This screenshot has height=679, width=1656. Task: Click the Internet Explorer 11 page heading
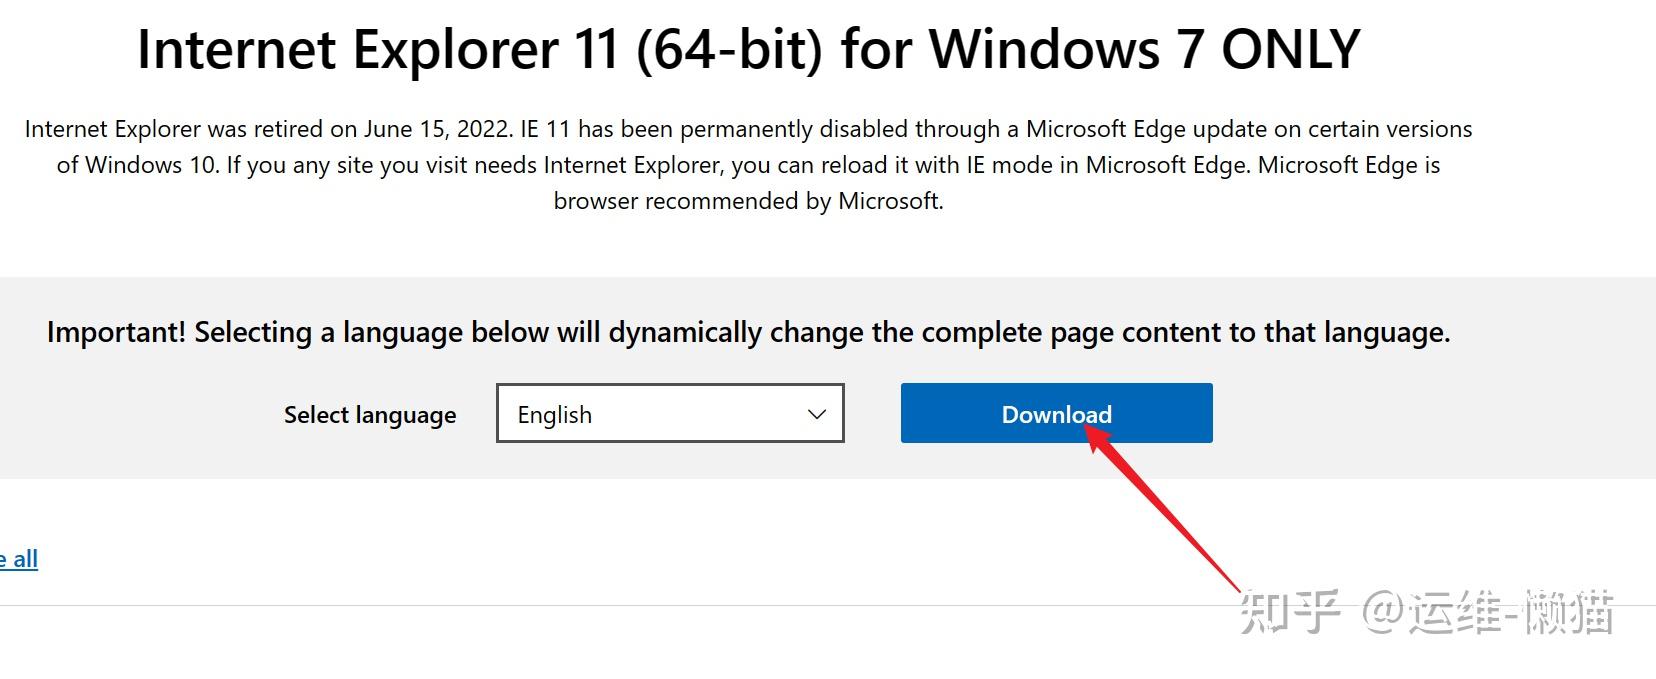point(748,48)
